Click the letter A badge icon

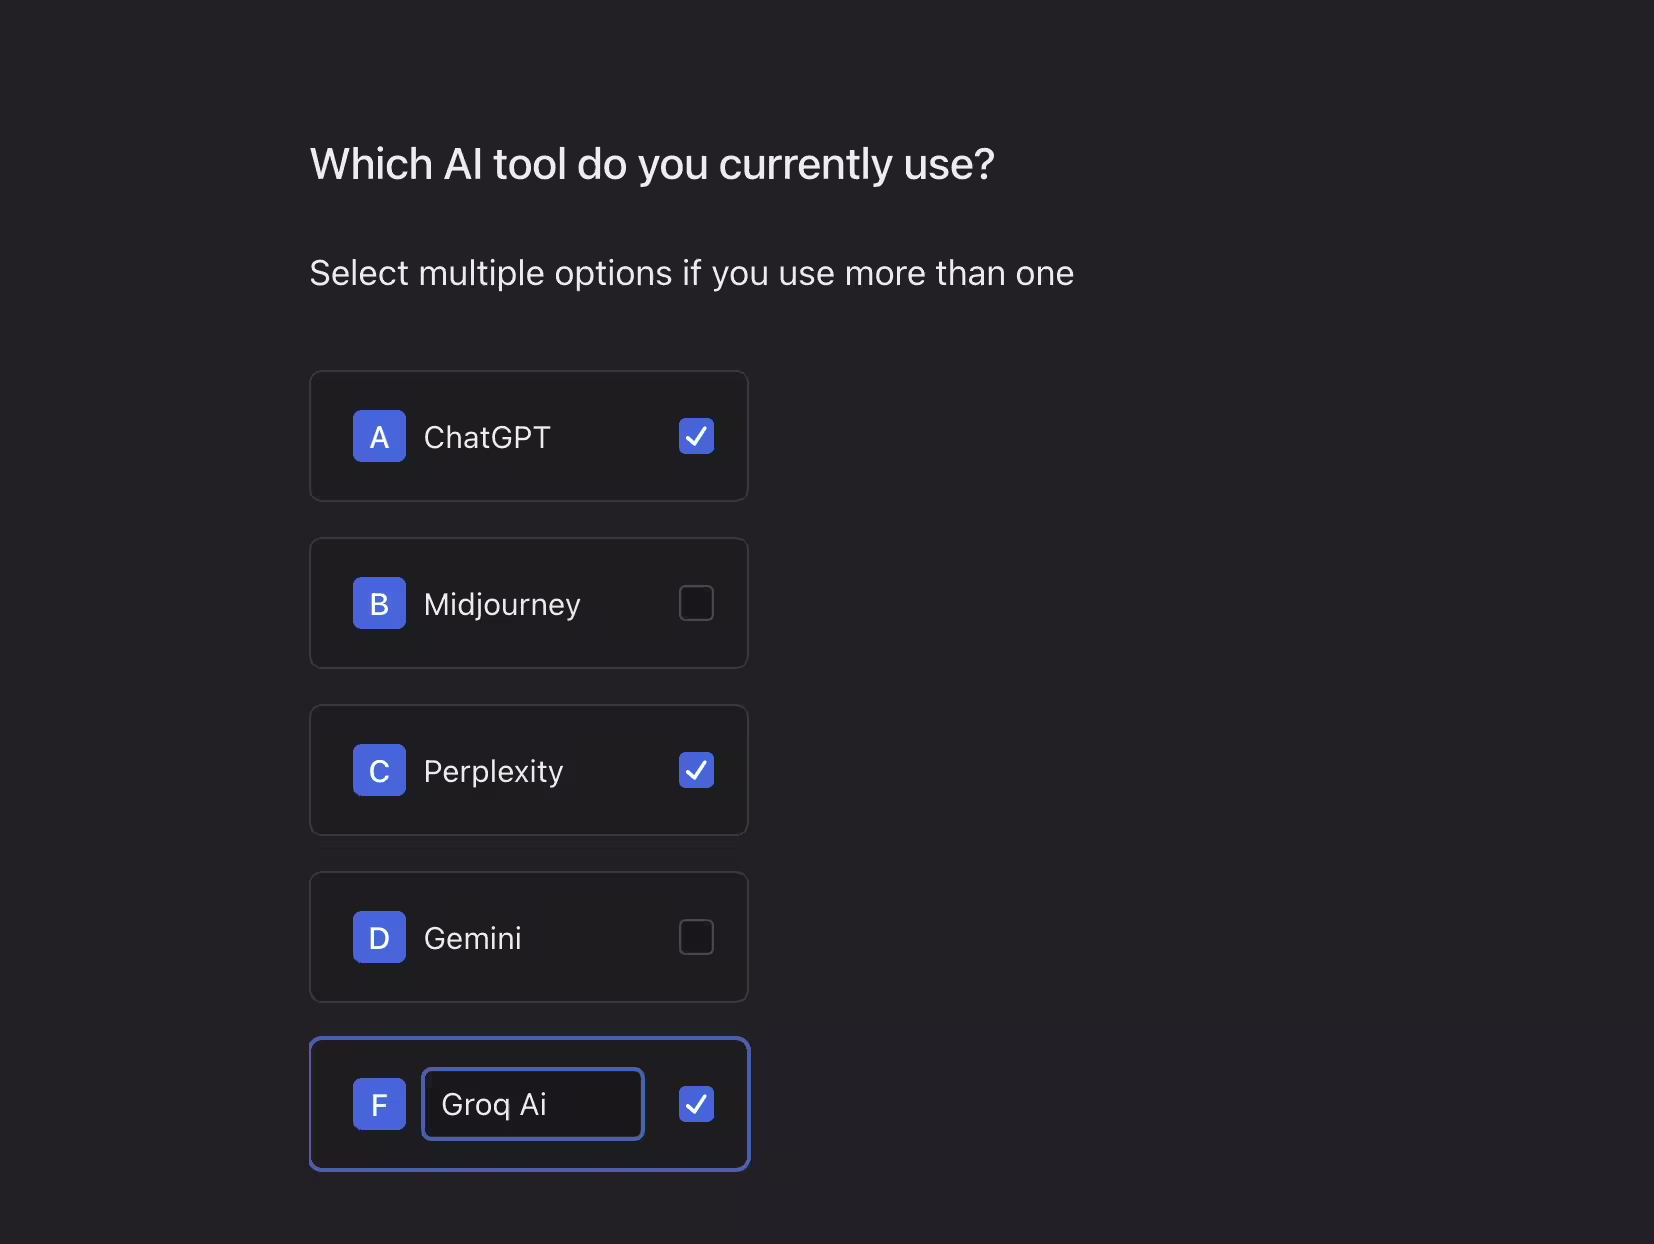click(x=379, y=436)
